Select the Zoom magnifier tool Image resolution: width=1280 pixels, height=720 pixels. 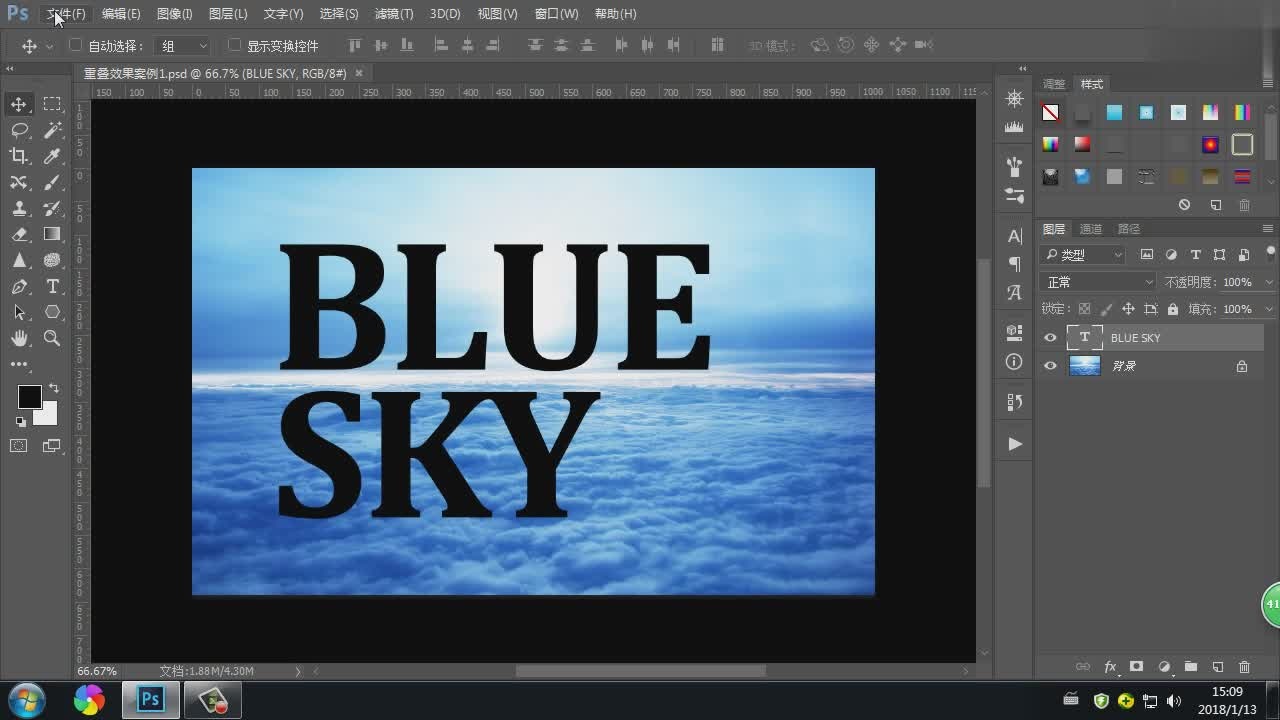point(52,338)
